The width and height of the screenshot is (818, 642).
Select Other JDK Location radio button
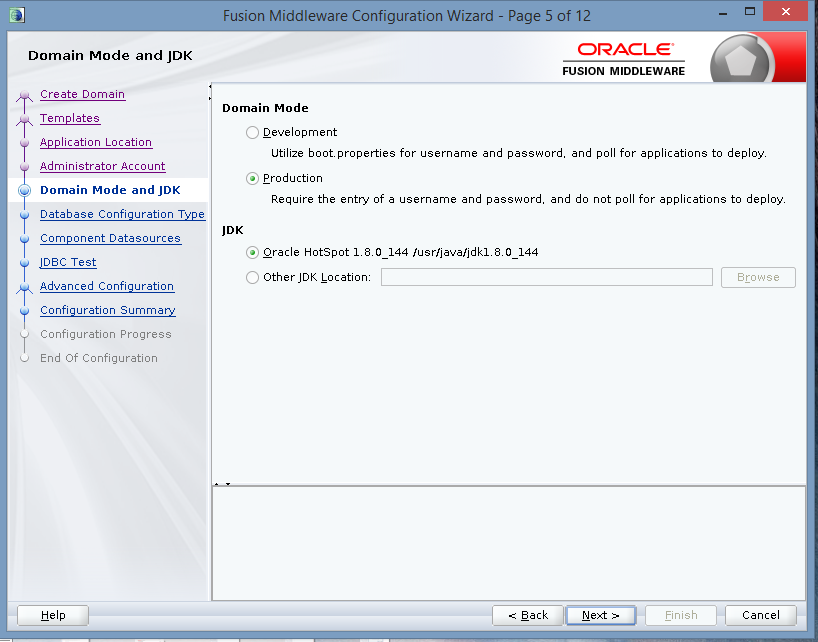(252, 277)
